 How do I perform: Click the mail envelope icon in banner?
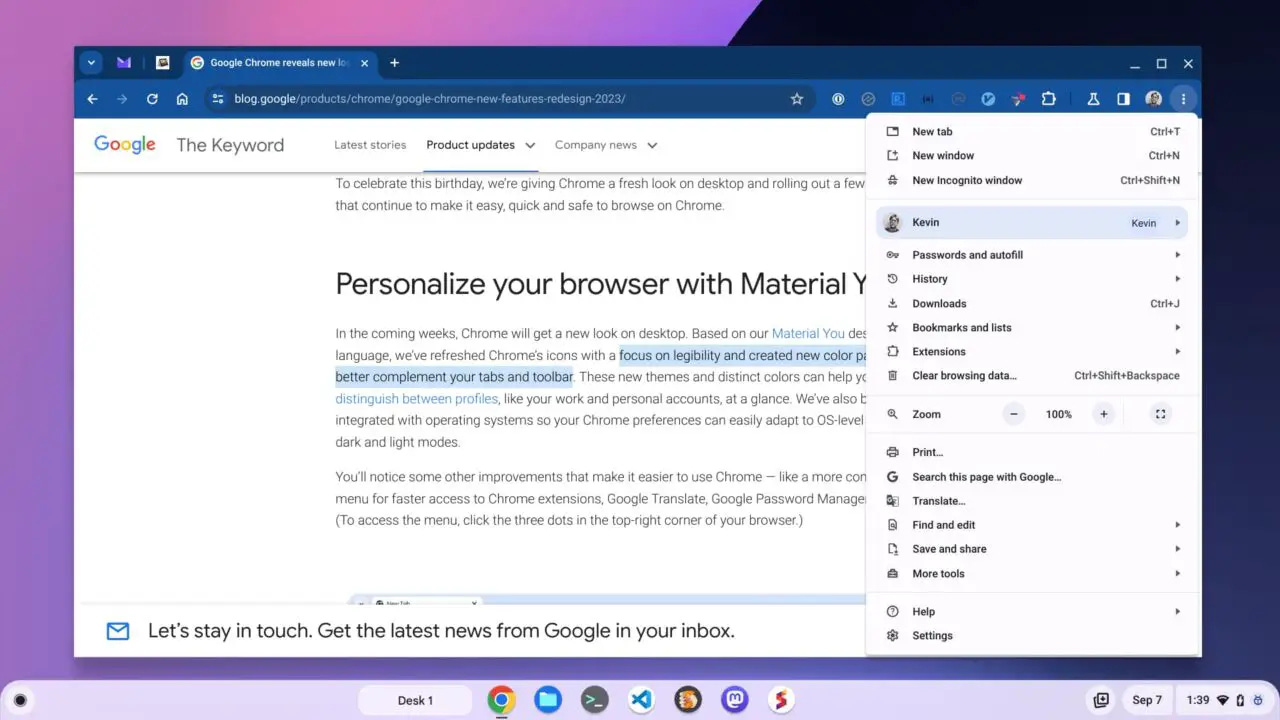pyautogui.click(x=118, y=631)
